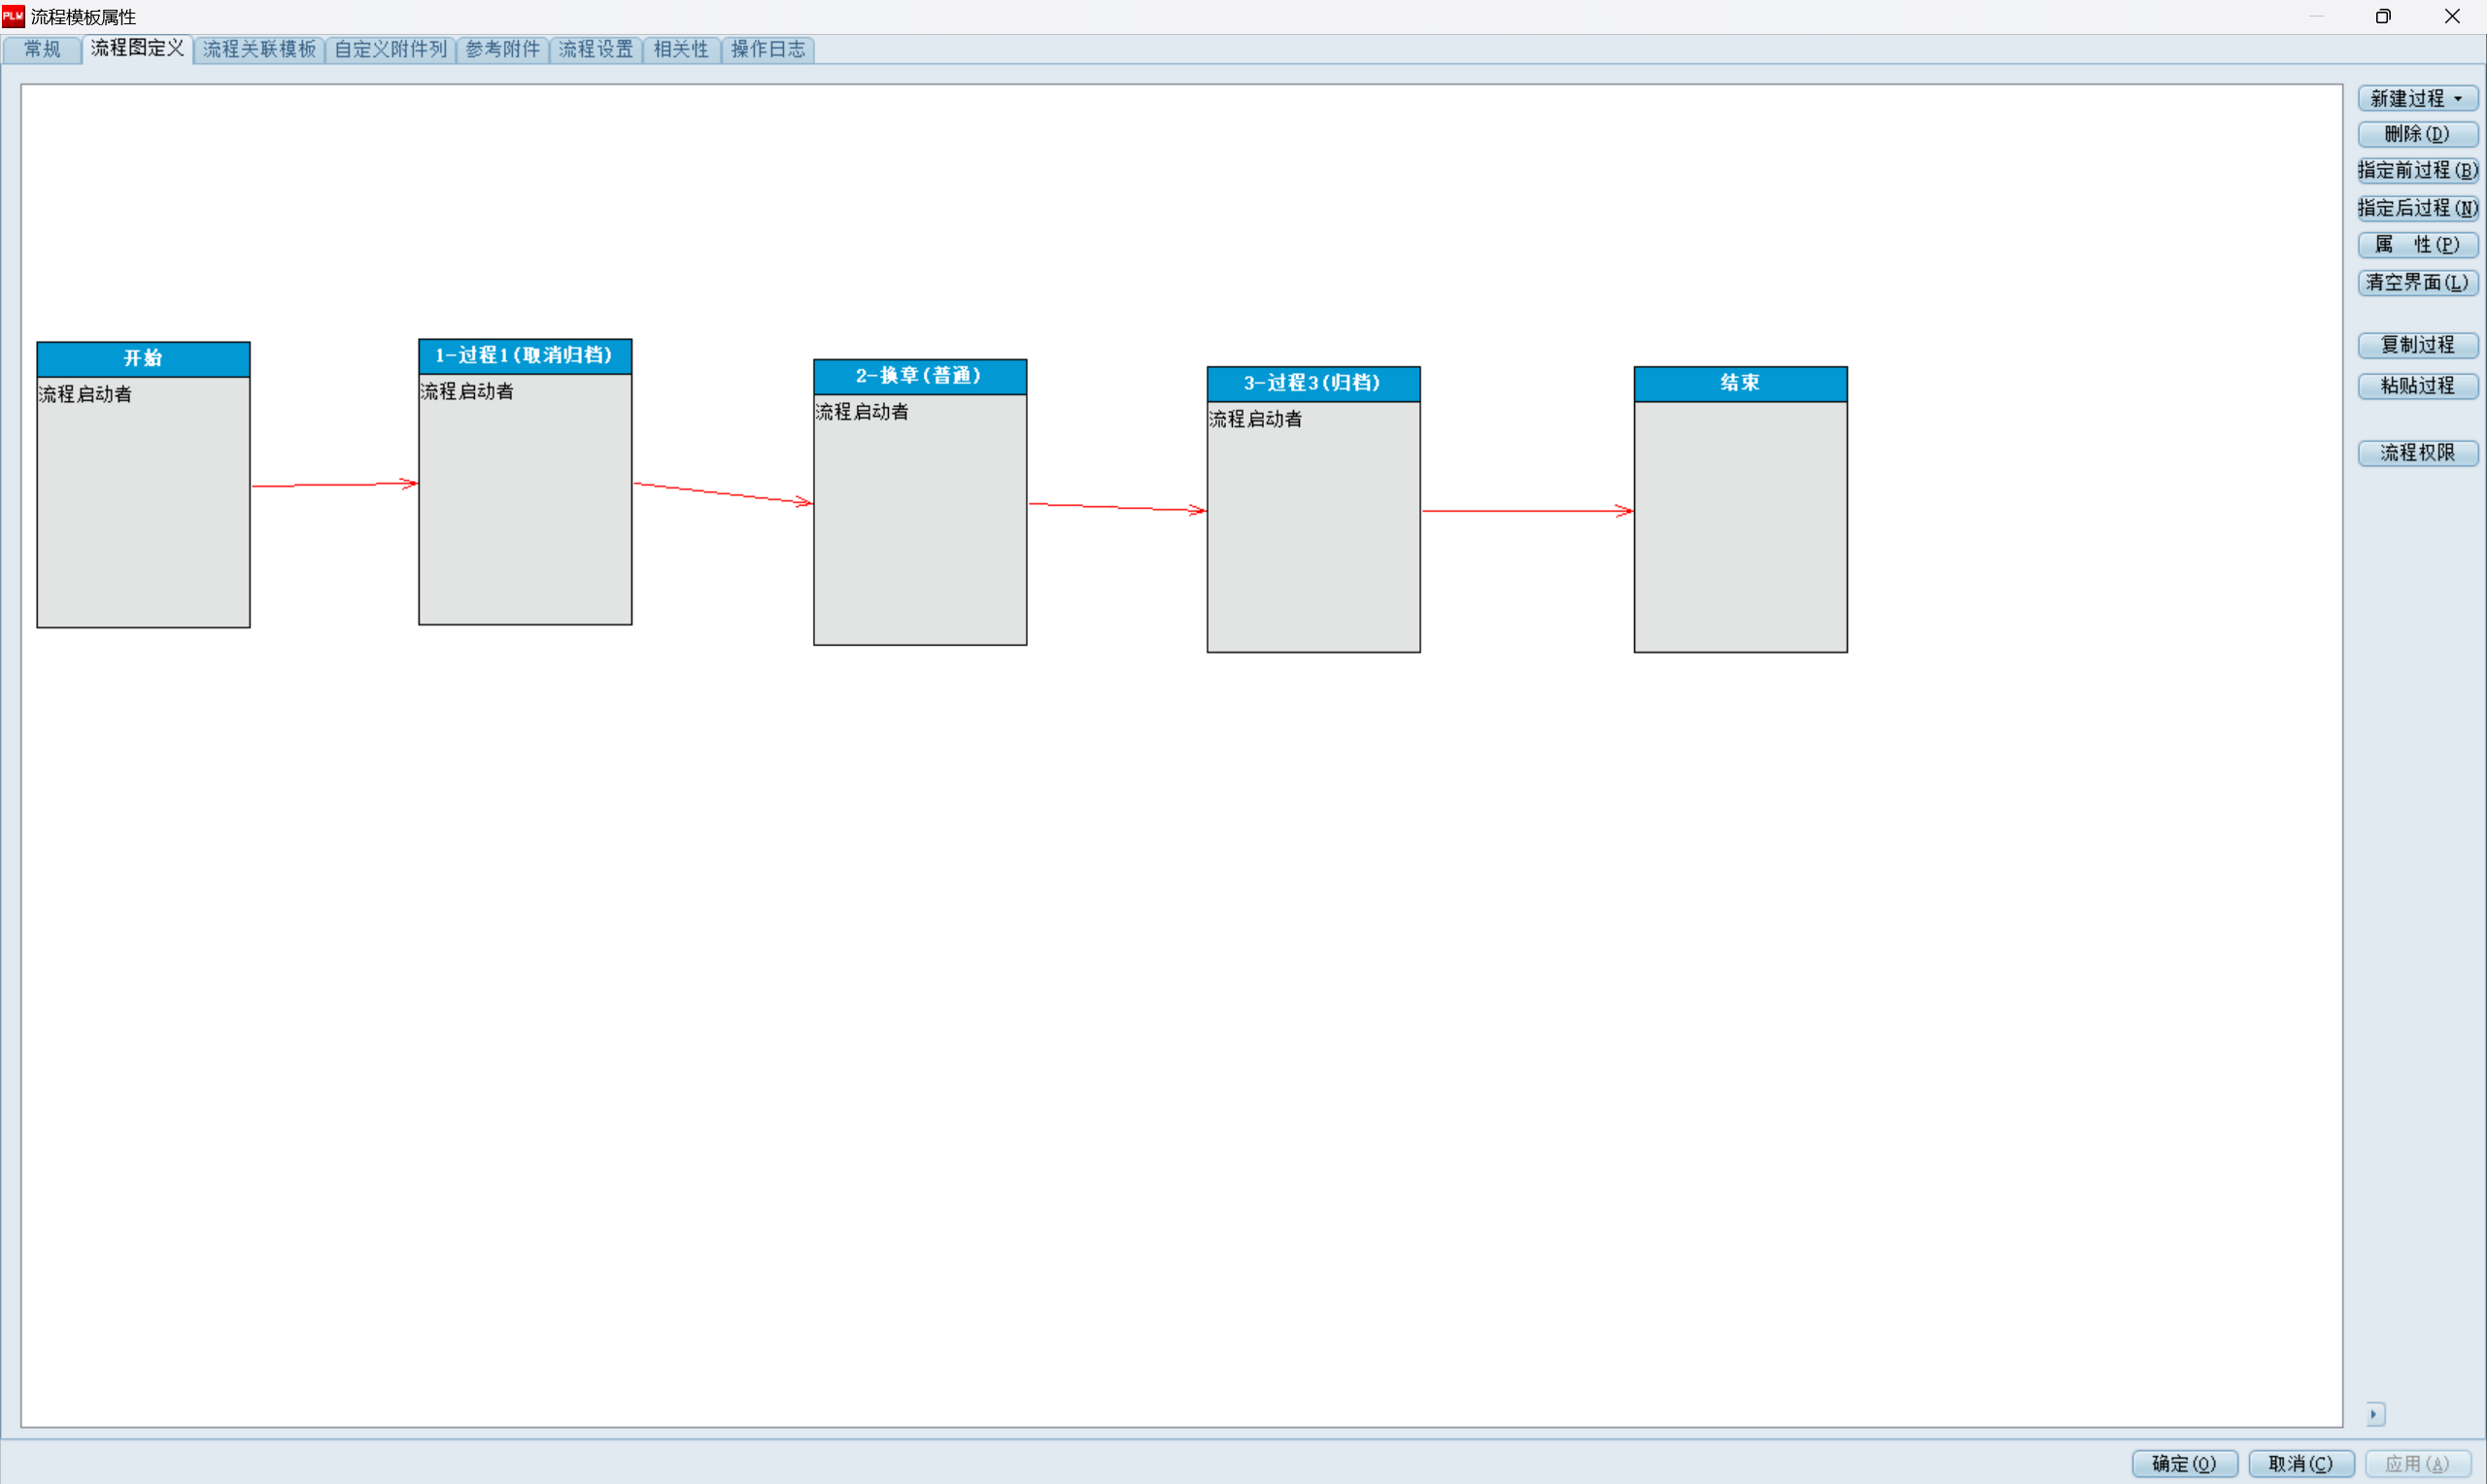Open process properties with 属性(P)
This screenshot has height=1484, width=2487.
click(x=2417, y=245)
